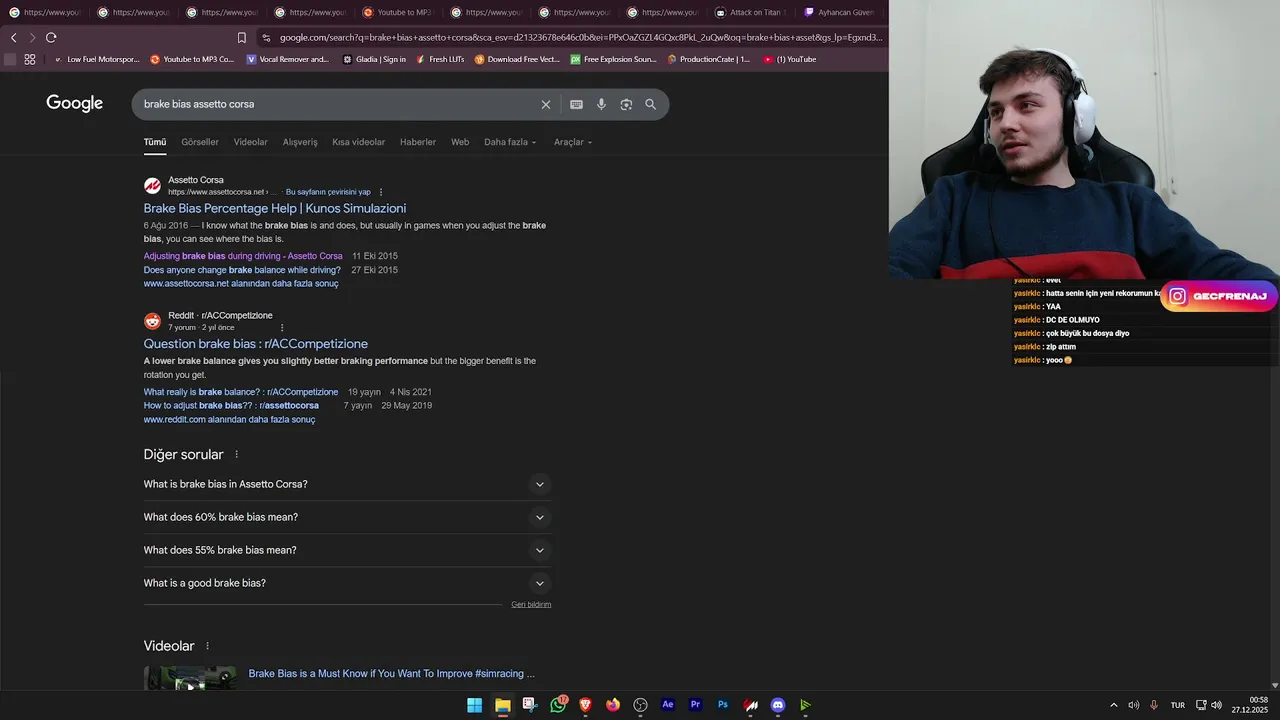Viewport: 1280px width, 720px height.
Task: Switch to the Haberler tab
Action: 418,142
